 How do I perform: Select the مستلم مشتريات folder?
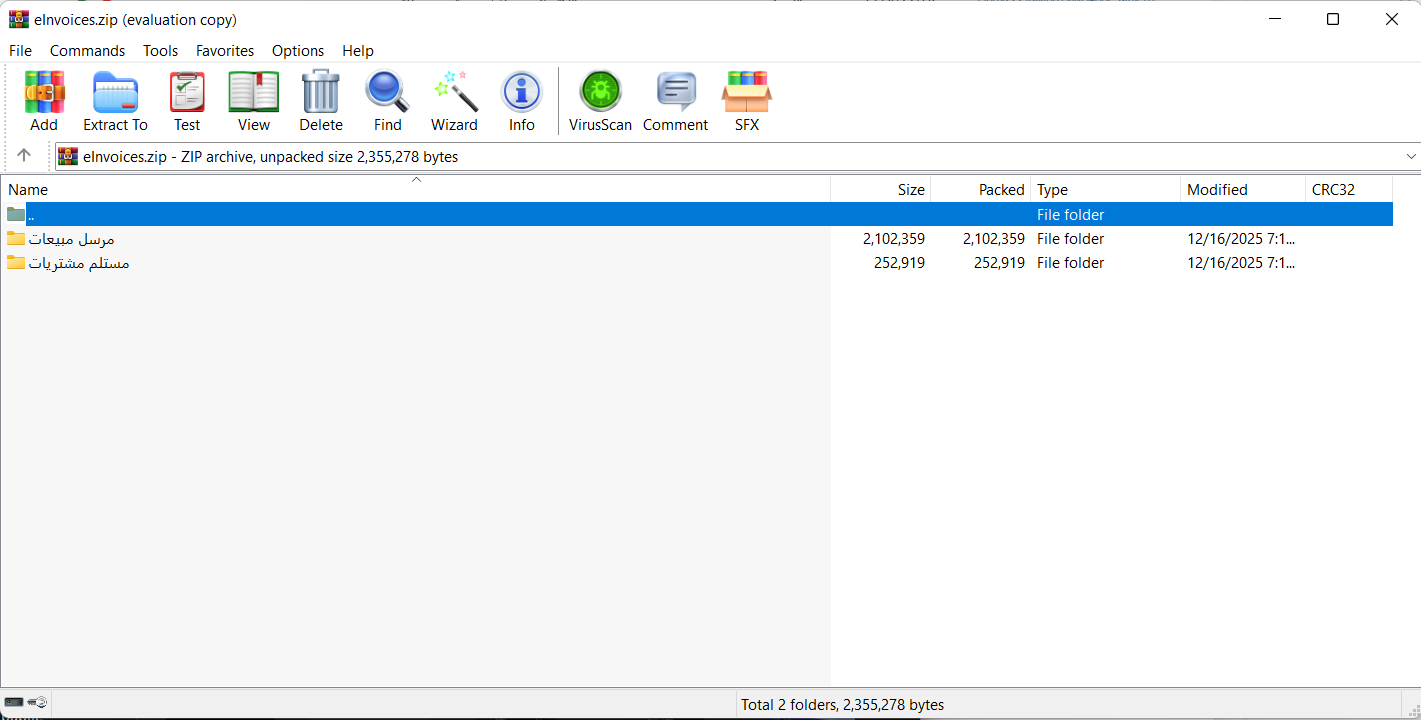pyautogui.click(x=78, y=263)
